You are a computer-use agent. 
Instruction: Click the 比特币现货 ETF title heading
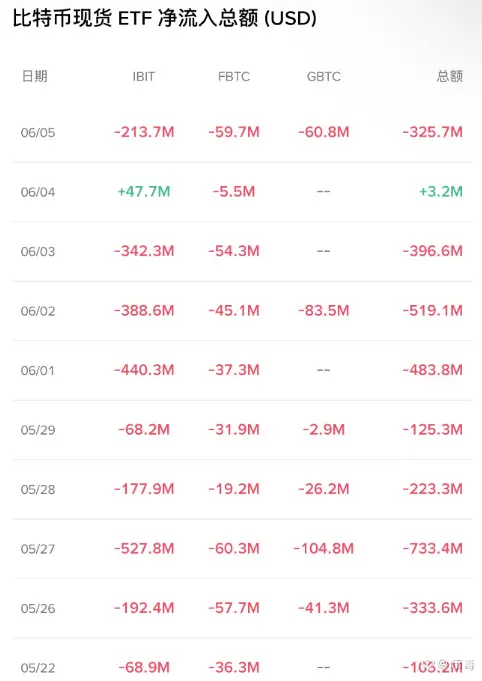point(165,19)
